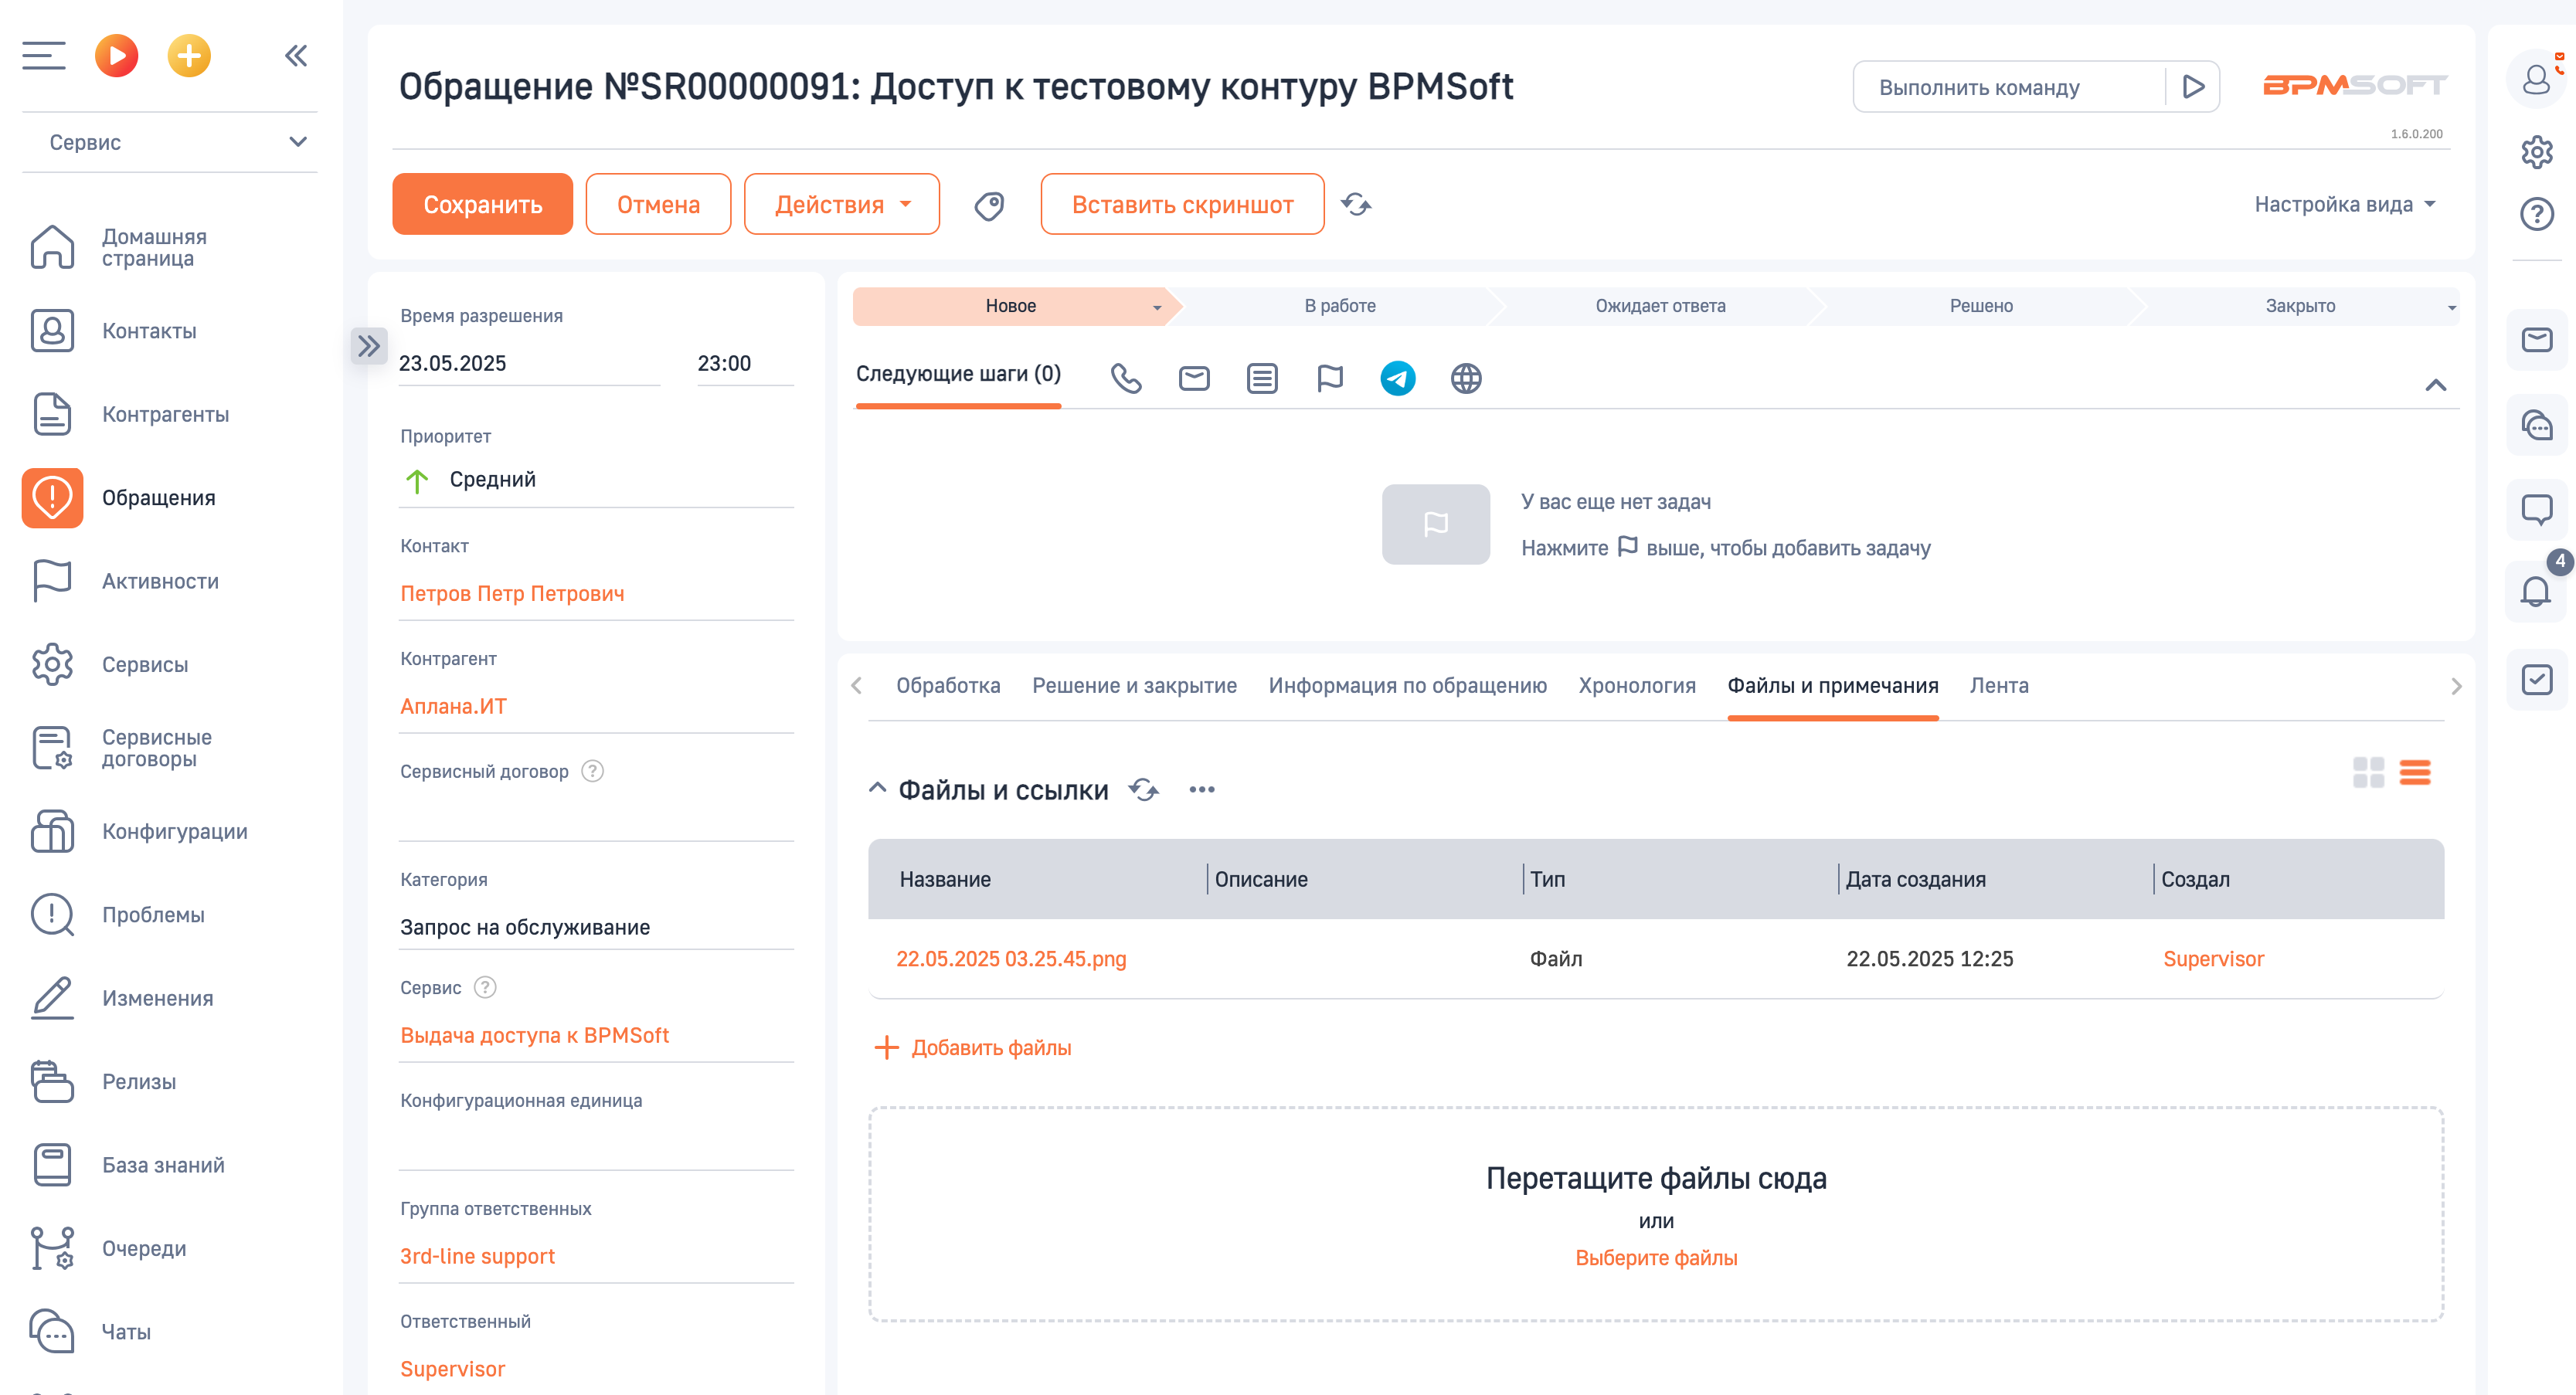The image size is (2576, 1395).
Task: Click the Сохранить button
Action: click(483, 204)
